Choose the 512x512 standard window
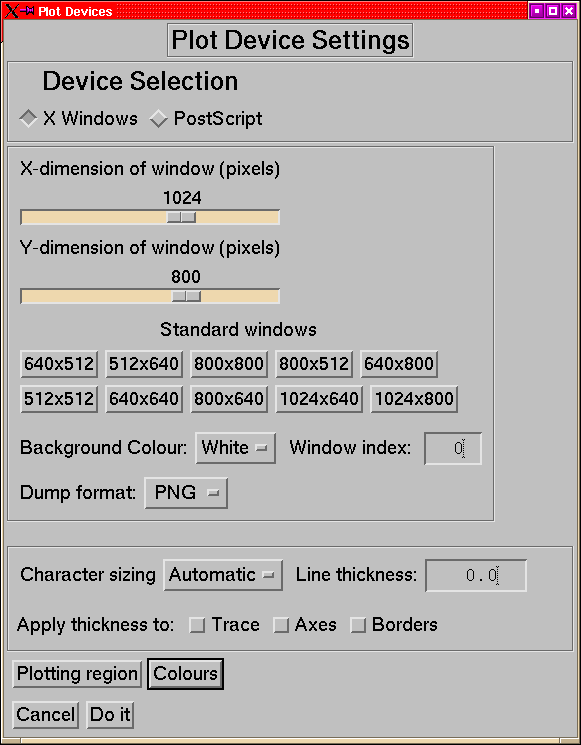The height and width of the screenshot is (745, 581). (59, 399)
